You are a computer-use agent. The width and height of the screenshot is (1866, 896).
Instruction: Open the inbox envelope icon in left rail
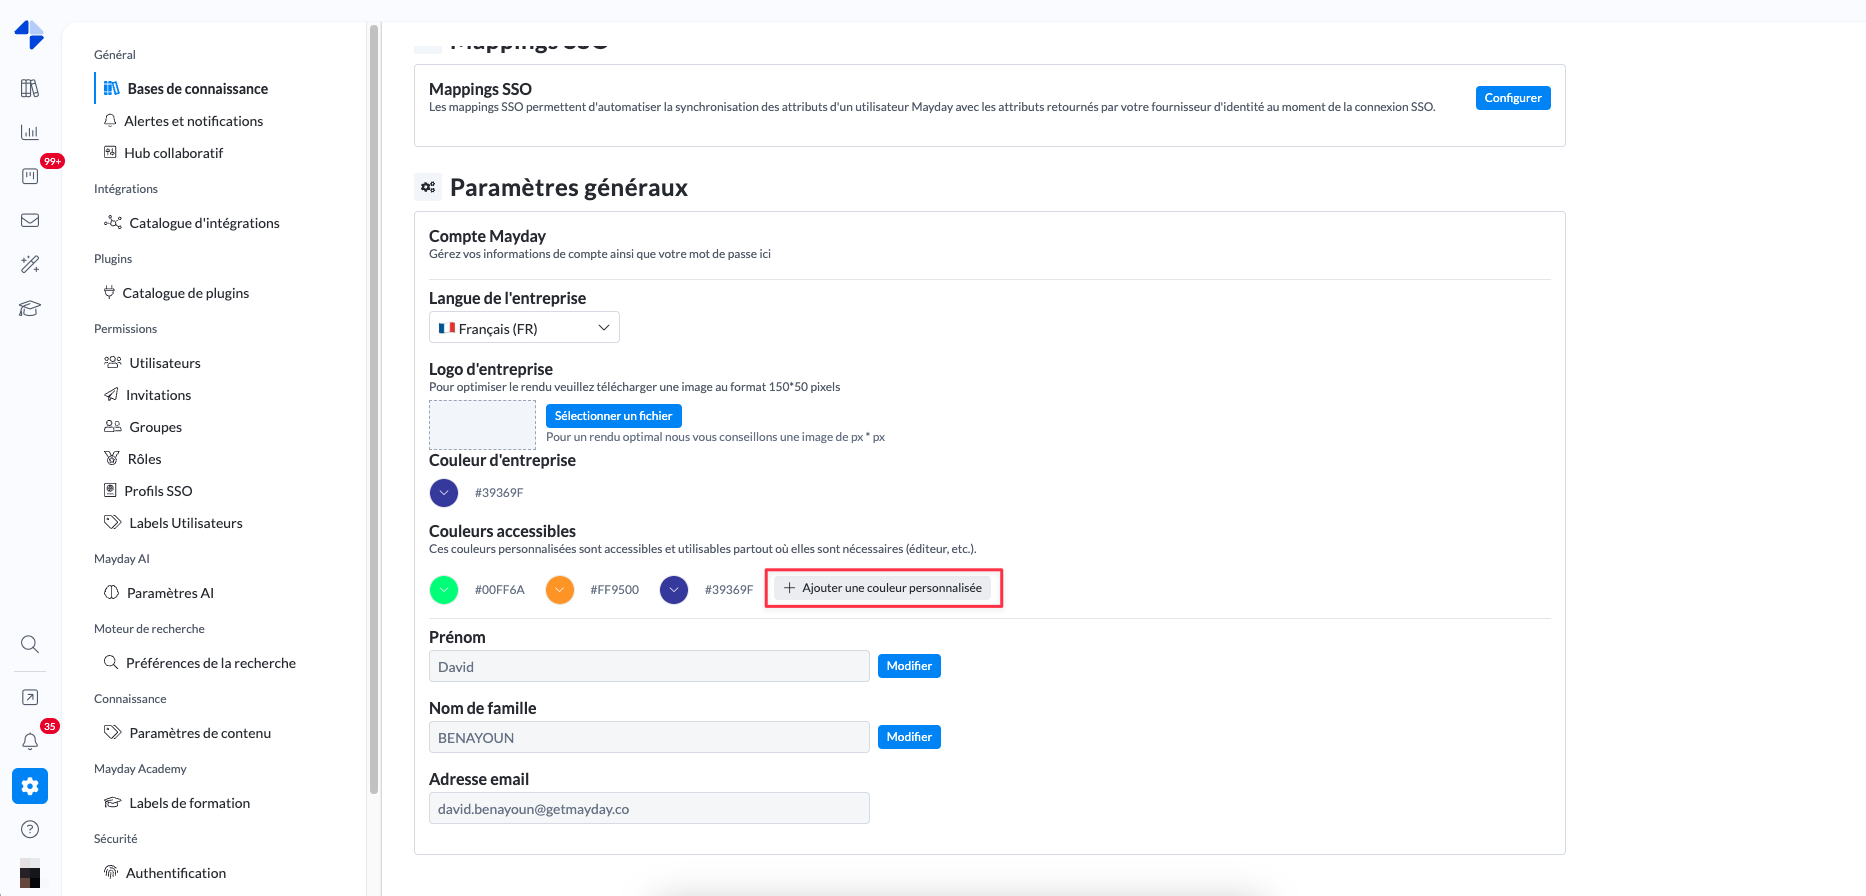[x=30, y=220]
